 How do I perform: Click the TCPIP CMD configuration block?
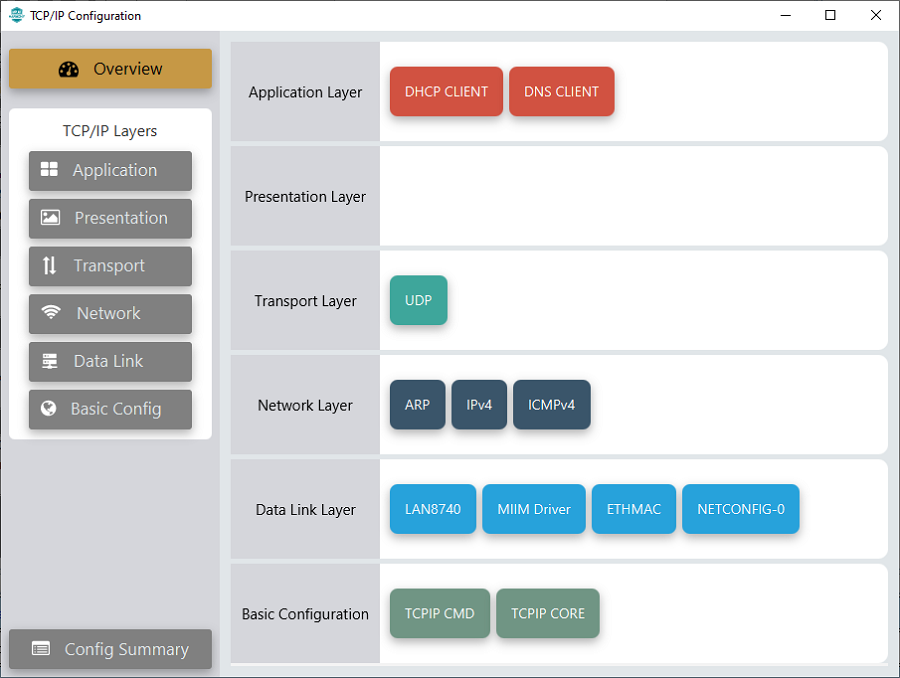pyautogui.click(x=439, y=614)
